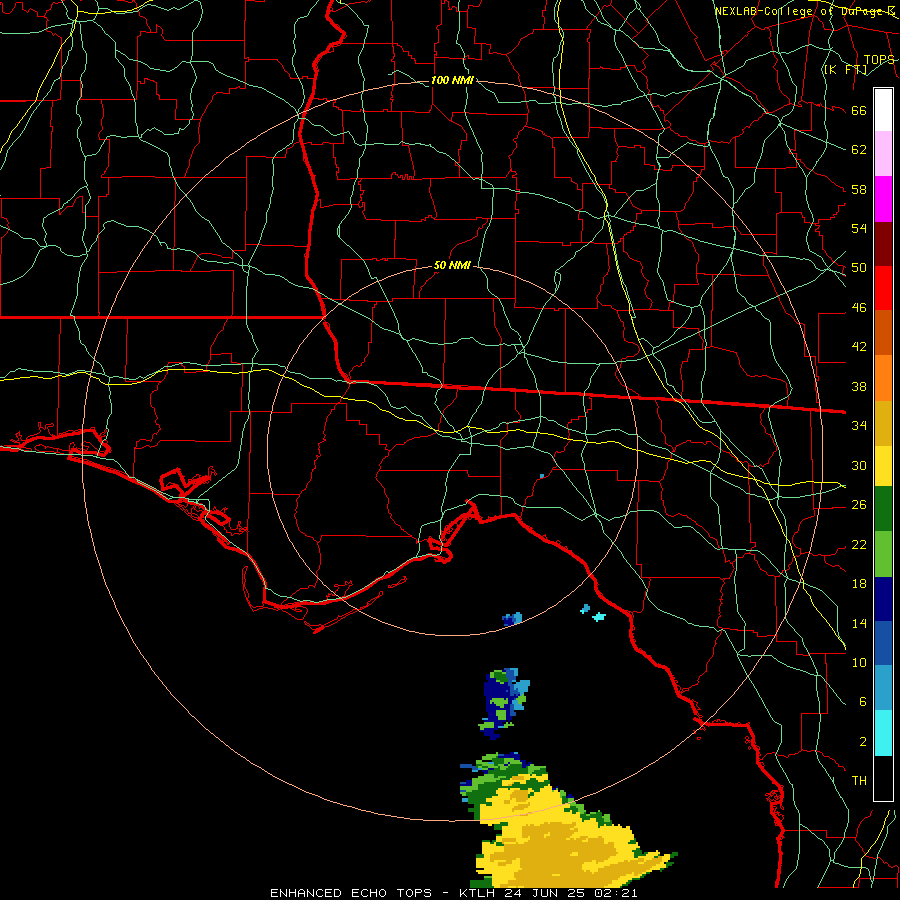900x900 pixels.
Task: Click the light pink 62 K FT legend swatch
Action: (883, 153)
